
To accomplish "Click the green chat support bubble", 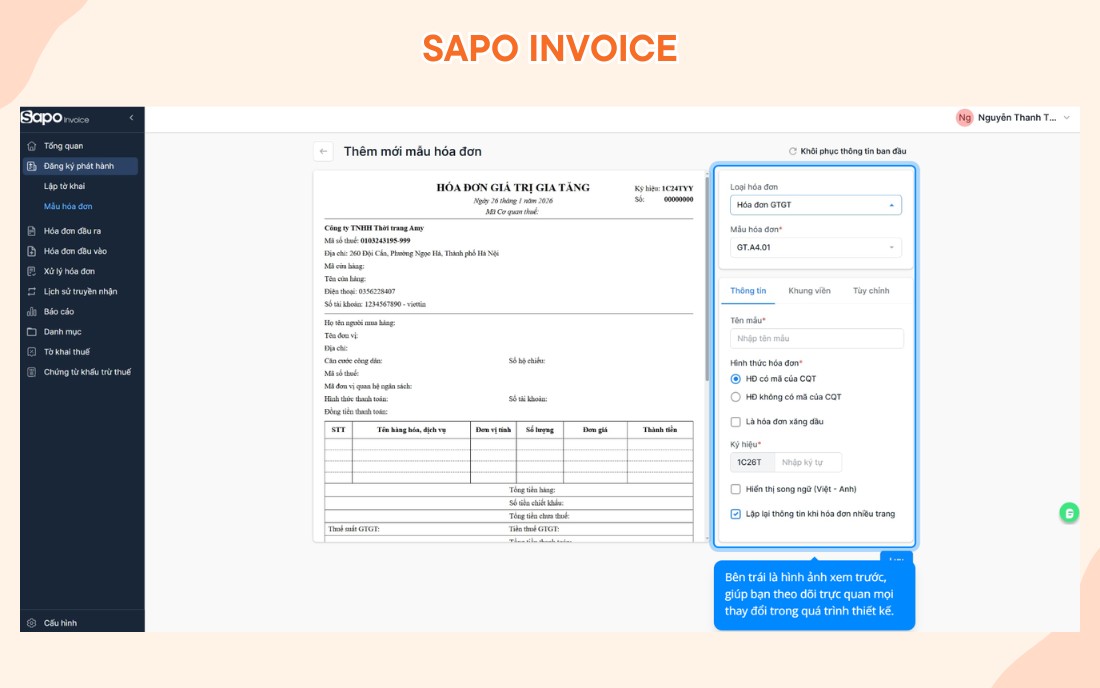I will point(1069,513).
